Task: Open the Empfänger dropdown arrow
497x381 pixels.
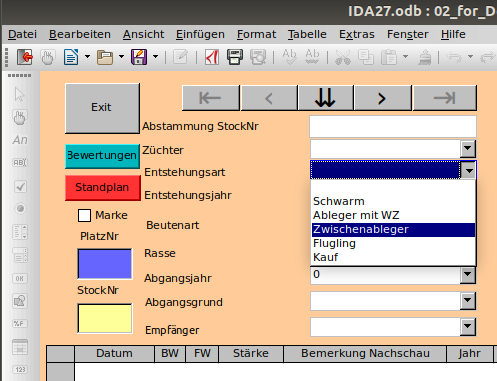Action: 468,327
